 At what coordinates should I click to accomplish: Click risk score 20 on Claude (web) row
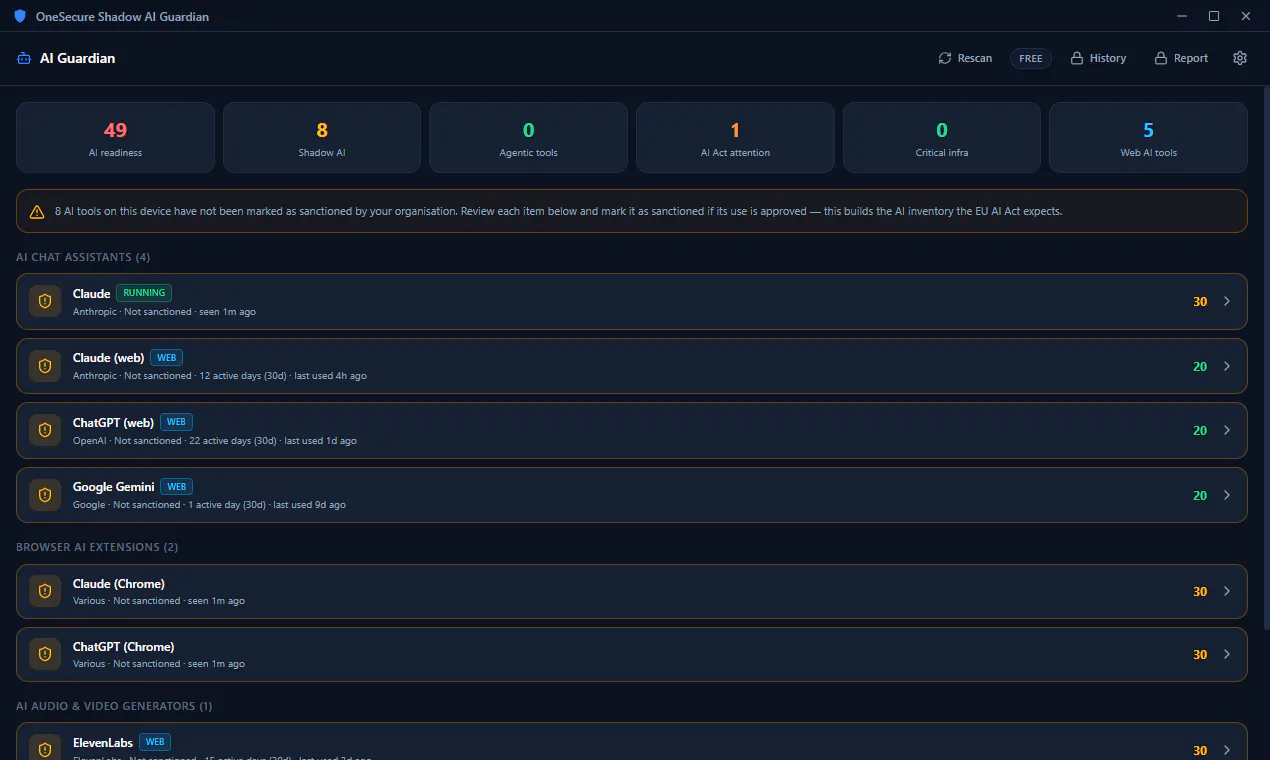pyautogui.click(x=1200, y=366)
